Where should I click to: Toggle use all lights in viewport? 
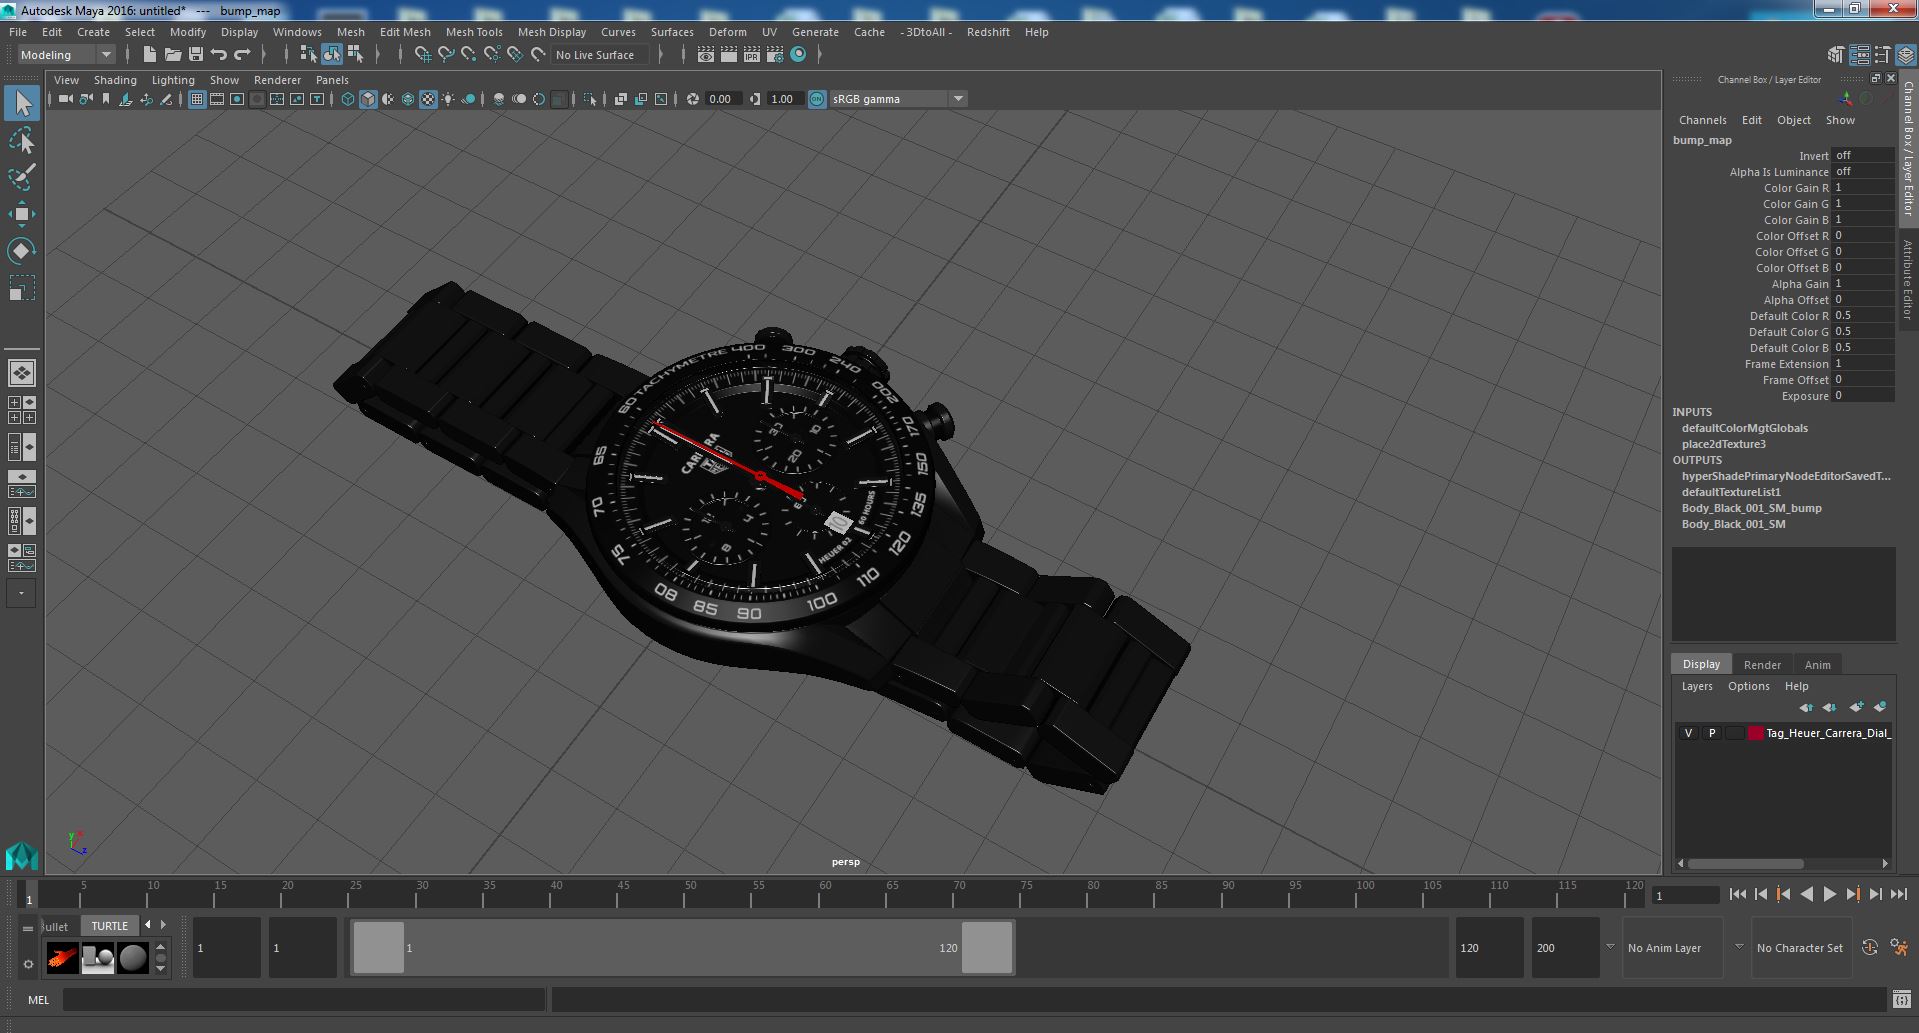(x=448, y=99)
